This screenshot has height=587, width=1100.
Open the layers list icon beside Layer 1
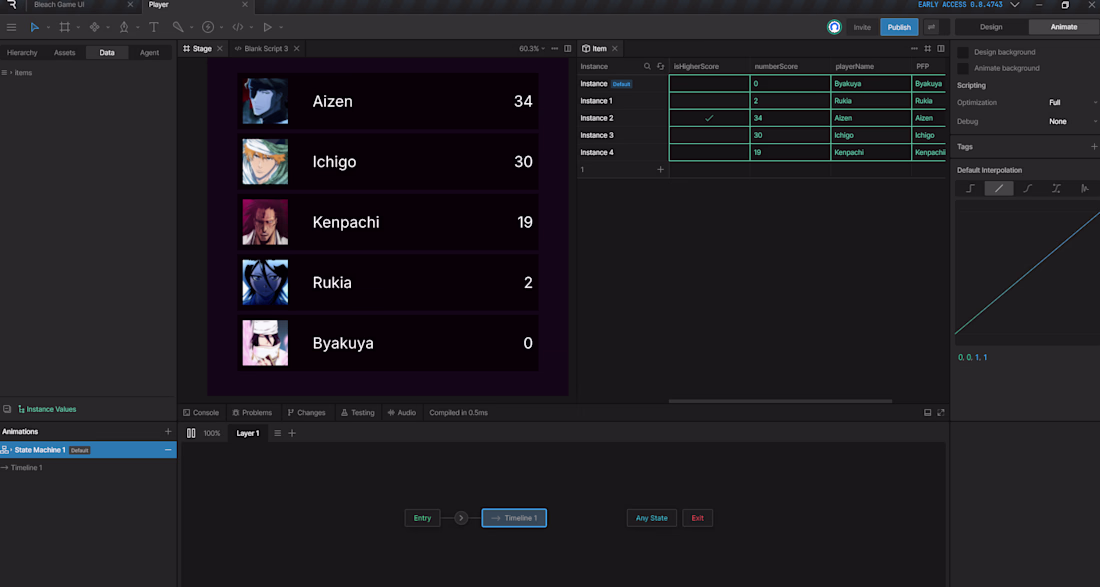click(x=278, y=433)
